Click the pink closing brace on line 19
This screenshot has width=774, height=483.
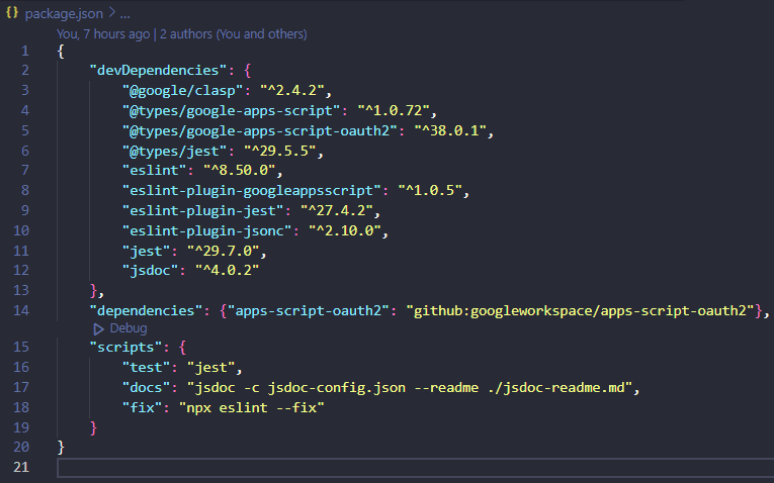(93, 428)
